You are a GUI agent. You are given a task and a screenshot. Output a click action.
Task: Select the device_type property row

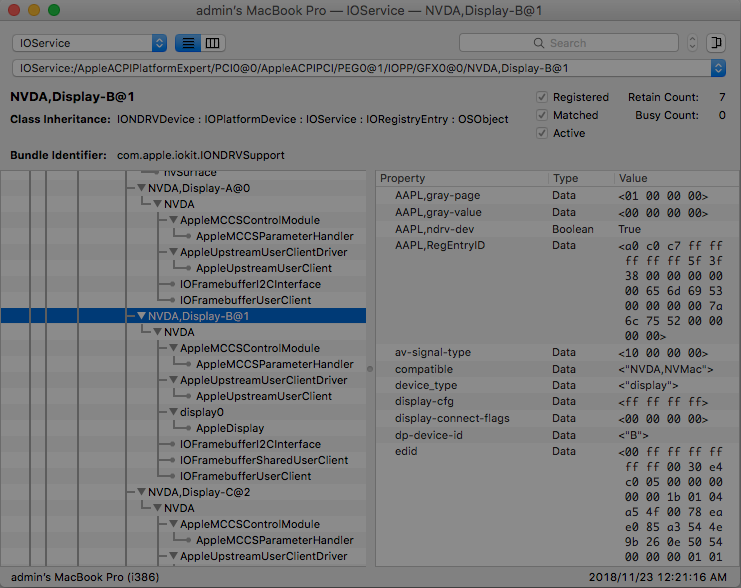558,385
